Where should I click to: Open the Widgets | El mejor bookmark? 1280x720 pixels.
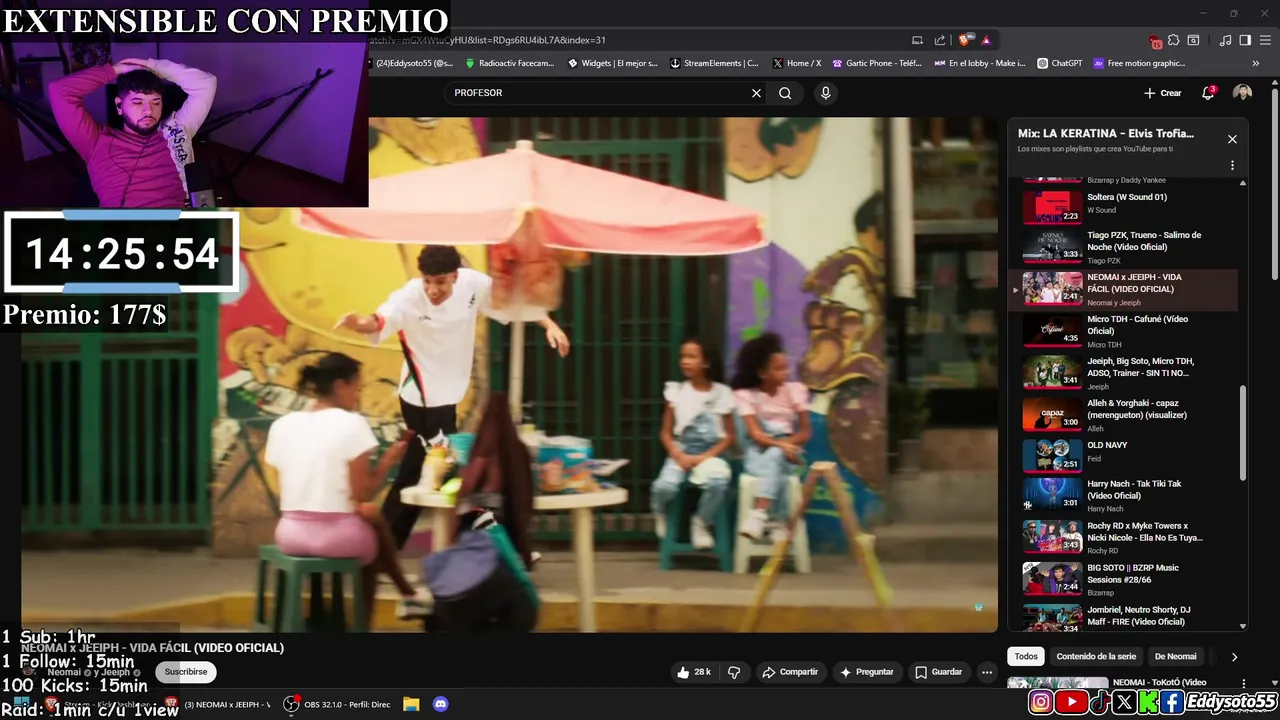pyautogui.click(x=613, y=63)
